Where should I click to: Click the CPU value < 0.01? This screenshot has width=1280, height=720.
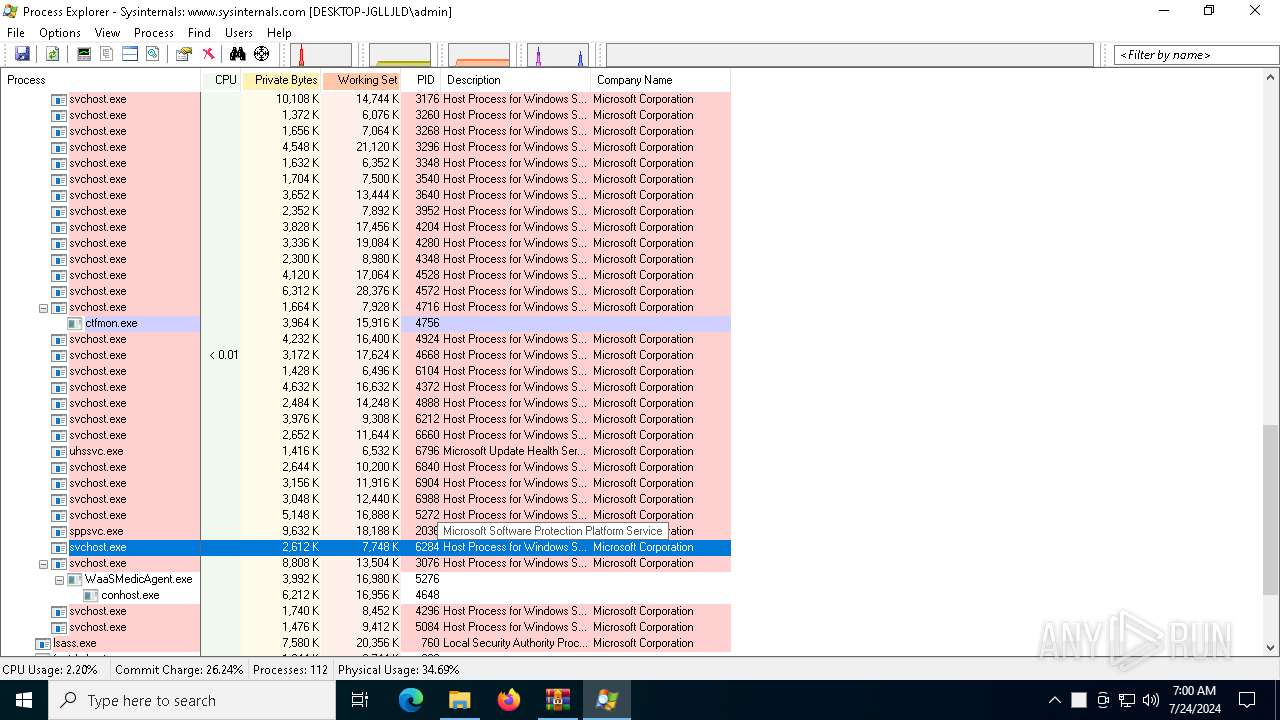(x=224, y=356)
